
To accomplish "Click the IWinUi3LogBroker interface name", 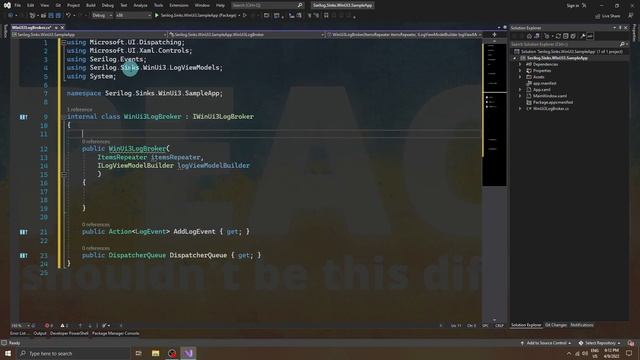I will [223, 117].
